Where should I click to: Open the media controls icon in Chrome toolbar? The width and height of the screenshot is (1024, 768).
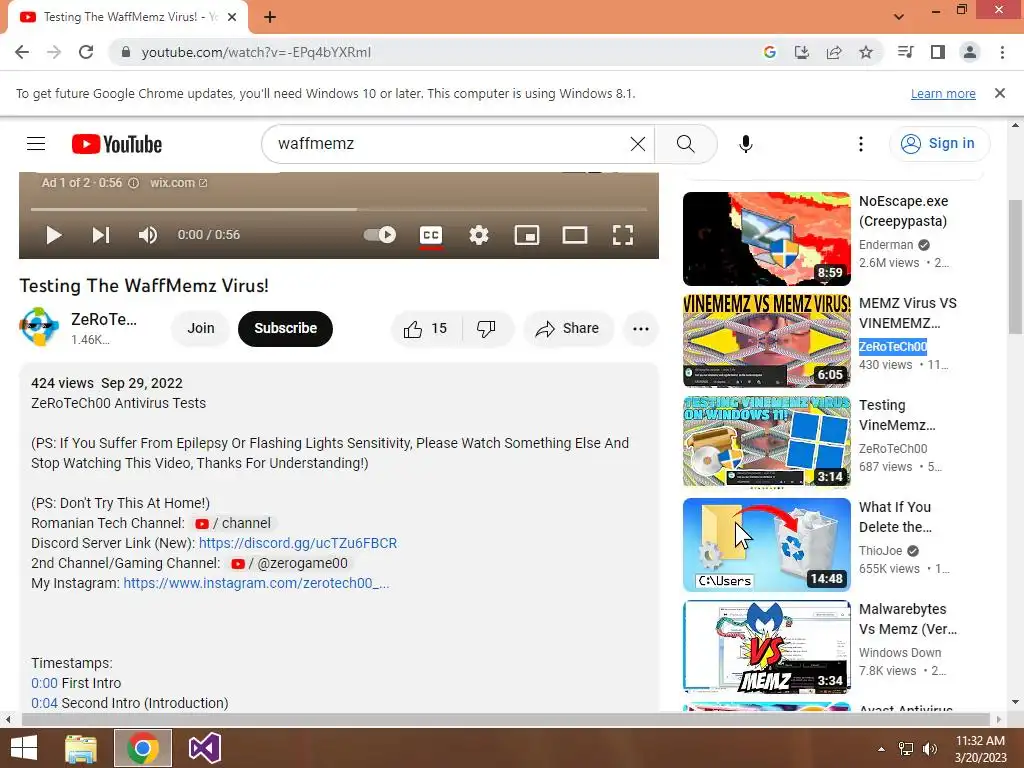coord(905,52)
